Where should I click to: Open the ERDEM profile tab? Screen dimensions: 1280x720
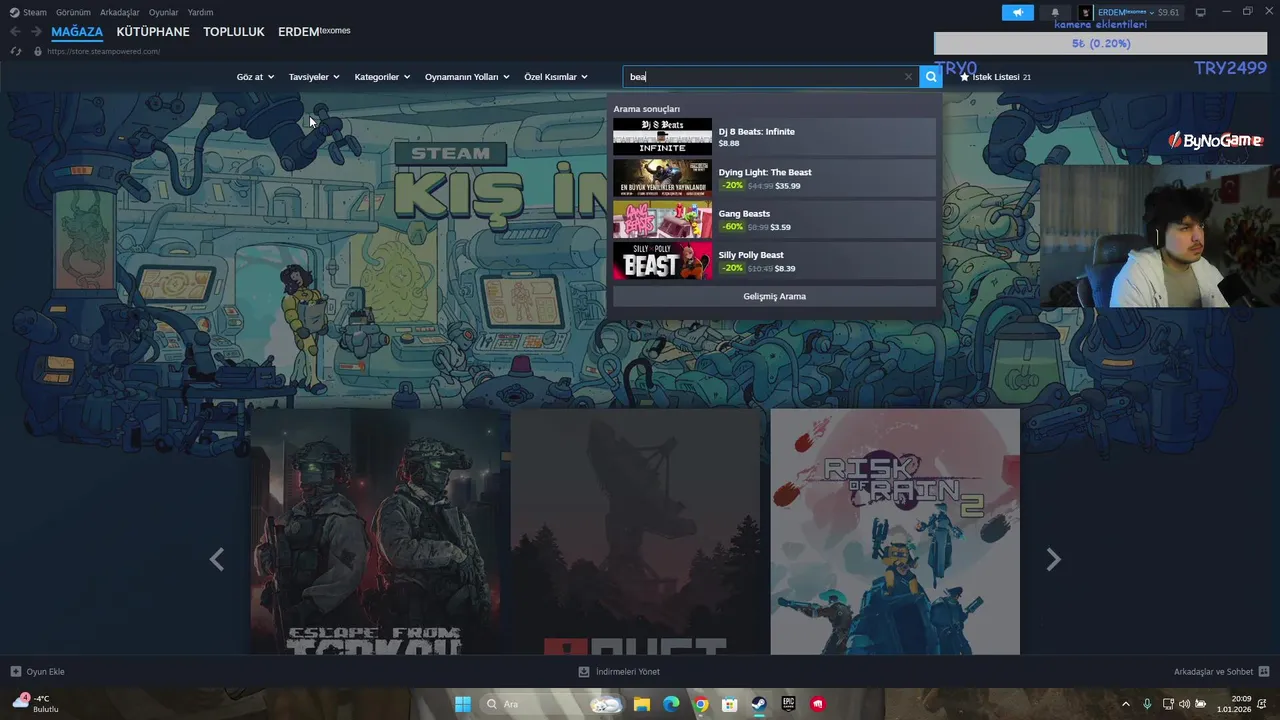coord(314,31)
